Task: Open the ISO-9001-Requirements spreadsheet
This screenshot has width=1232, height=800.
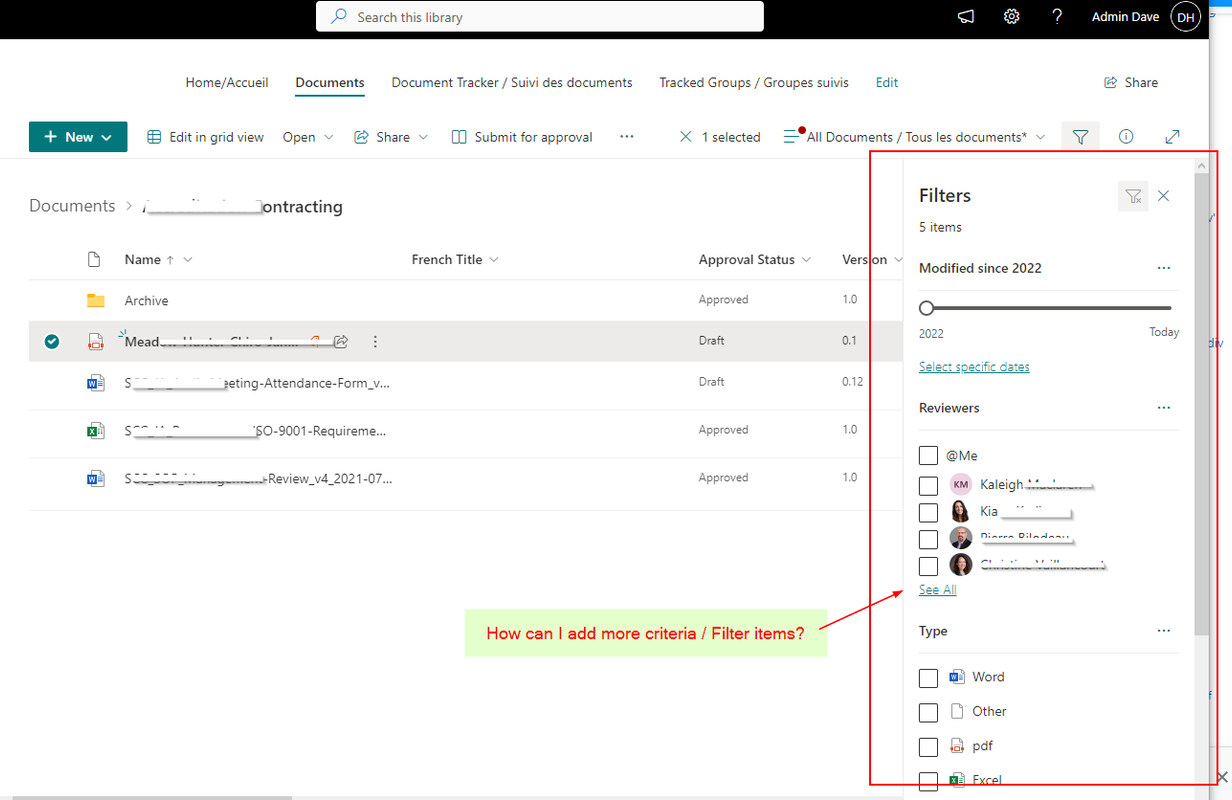Action: point(255,431)
